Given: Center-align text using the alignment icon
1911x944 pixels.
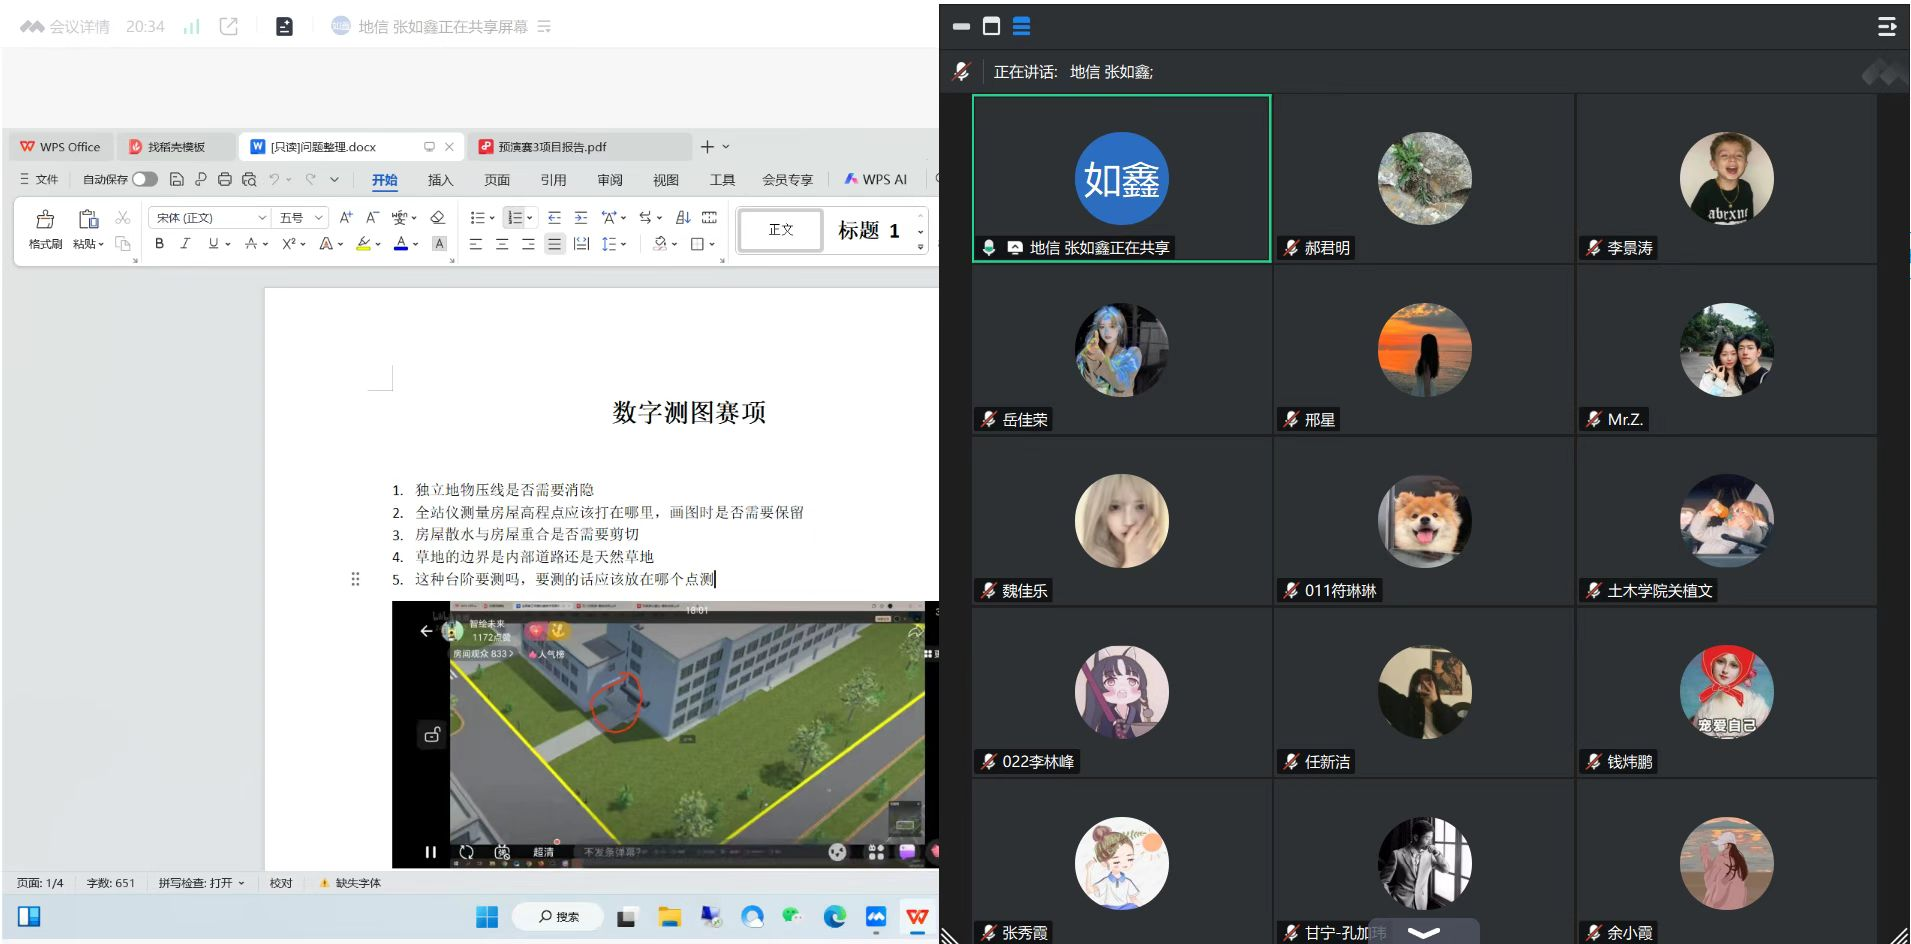Looking at the screenshot, I should [502, 243].
